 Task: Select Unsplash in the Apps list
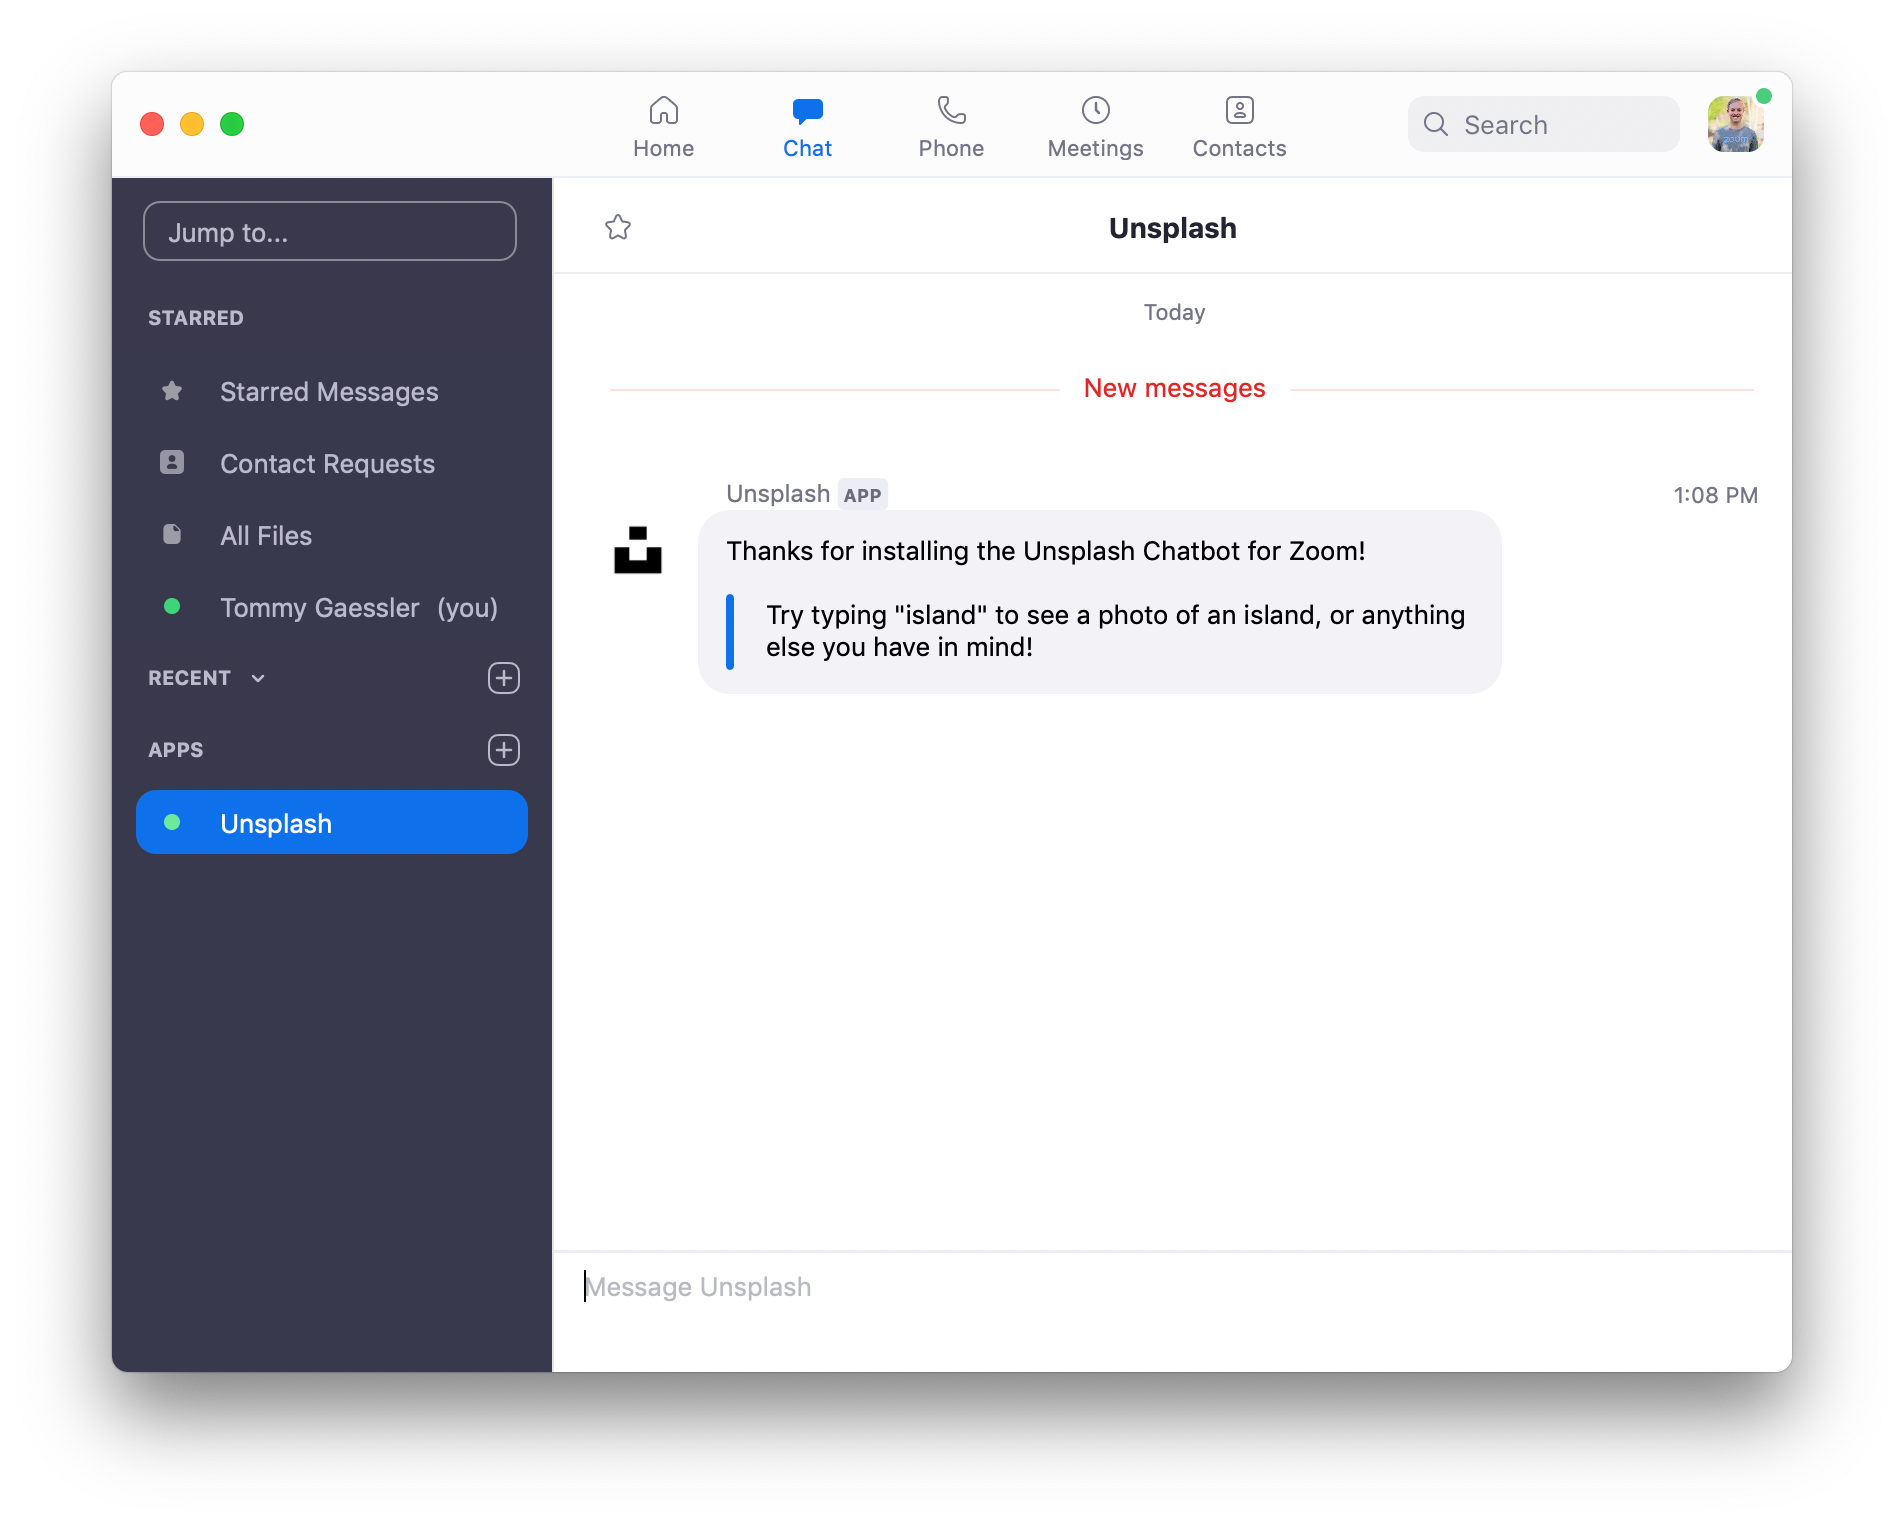pos(332,822)
